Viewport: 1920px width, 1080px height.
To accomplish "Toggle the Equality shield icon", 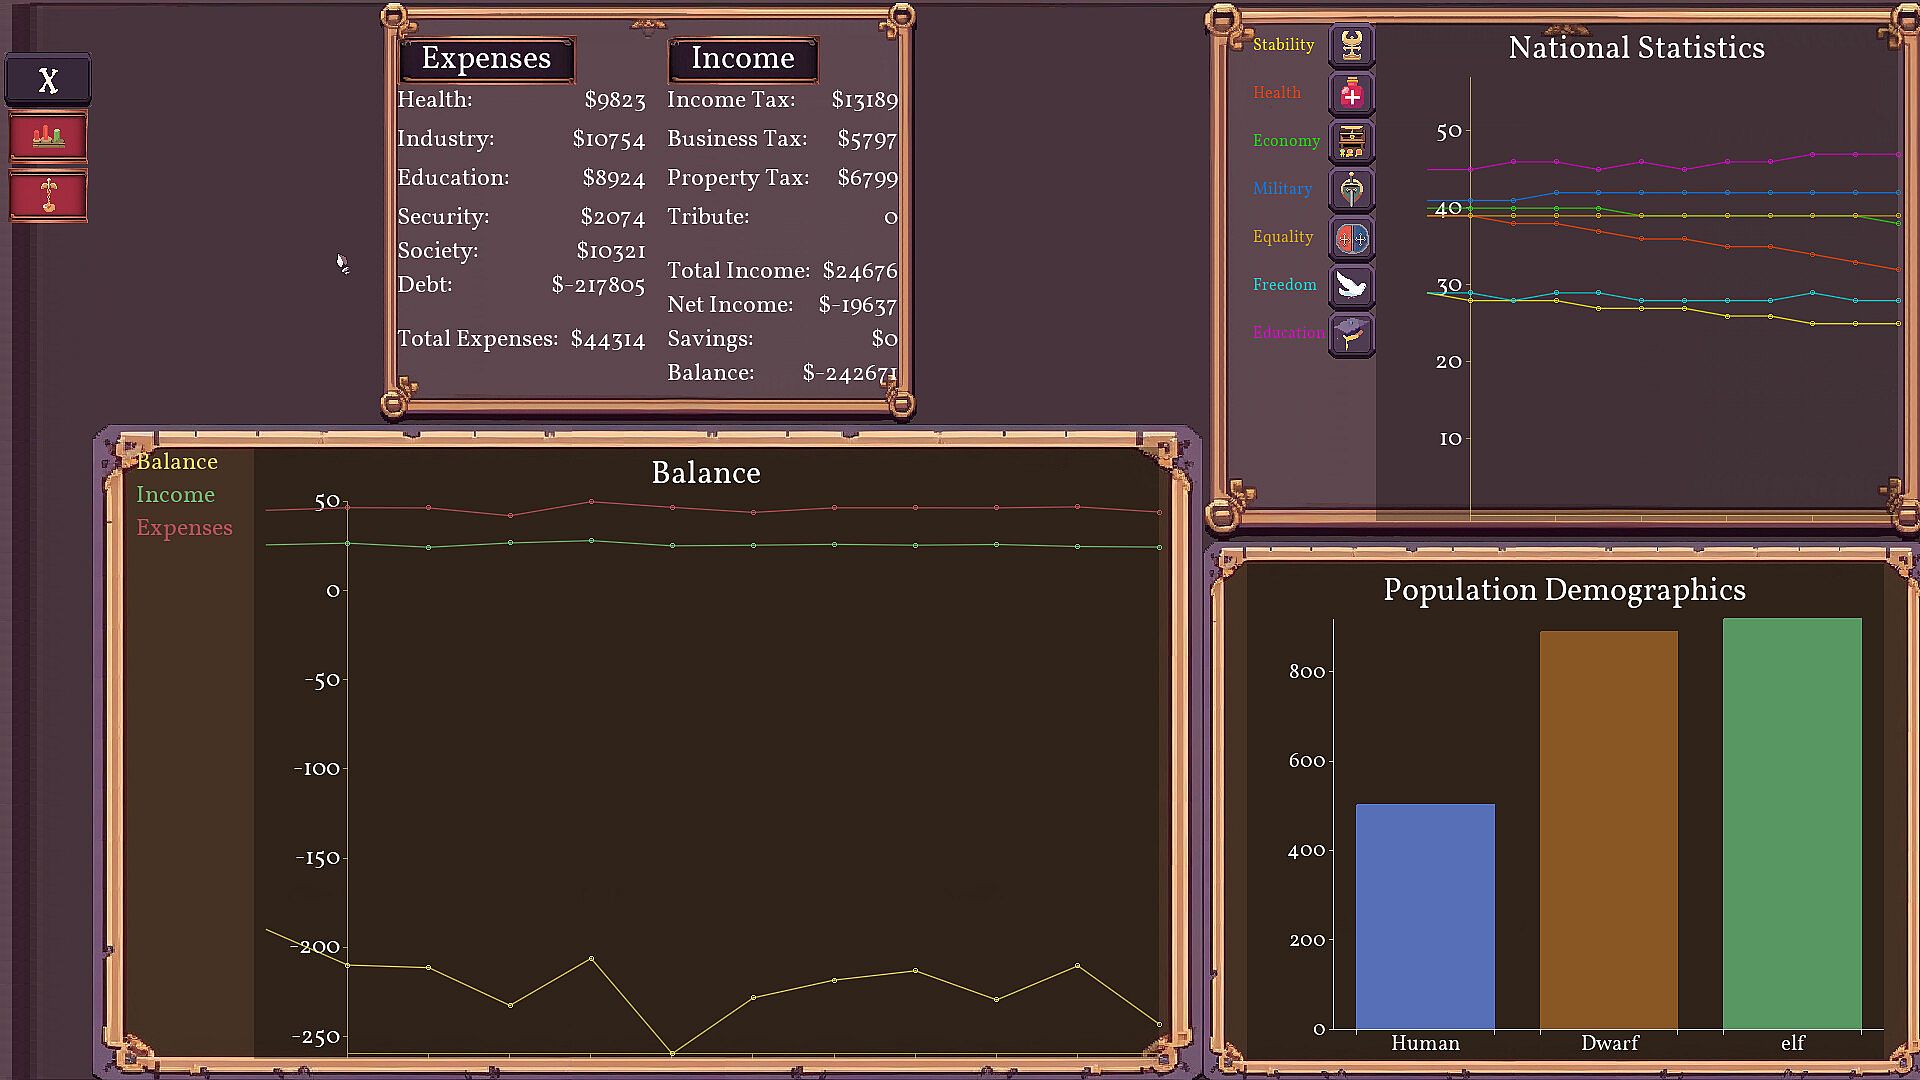I will (1351, 238).
